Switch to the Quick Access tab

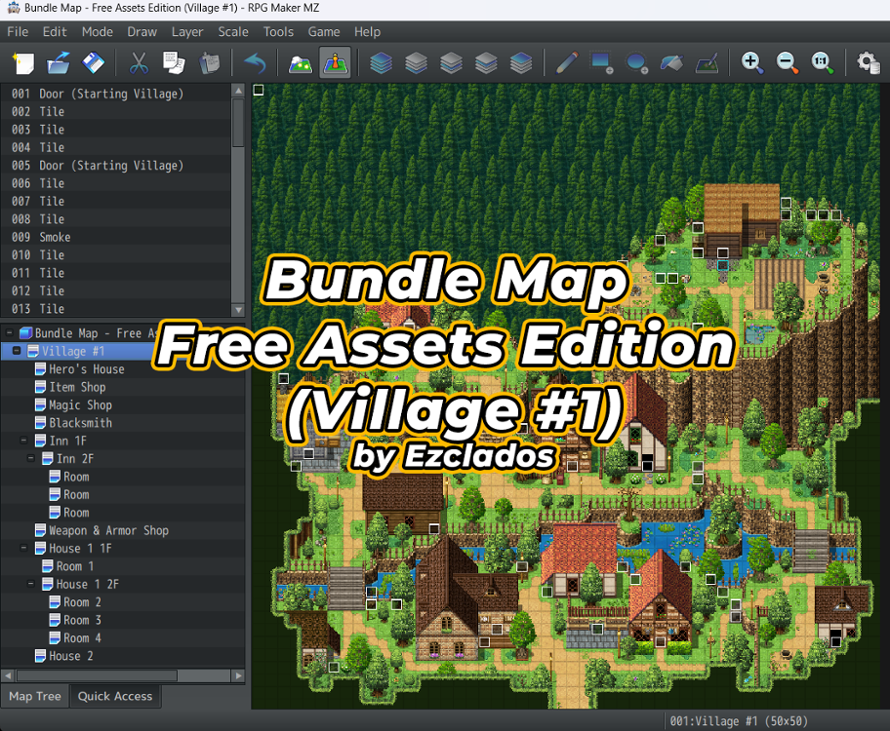114,696
